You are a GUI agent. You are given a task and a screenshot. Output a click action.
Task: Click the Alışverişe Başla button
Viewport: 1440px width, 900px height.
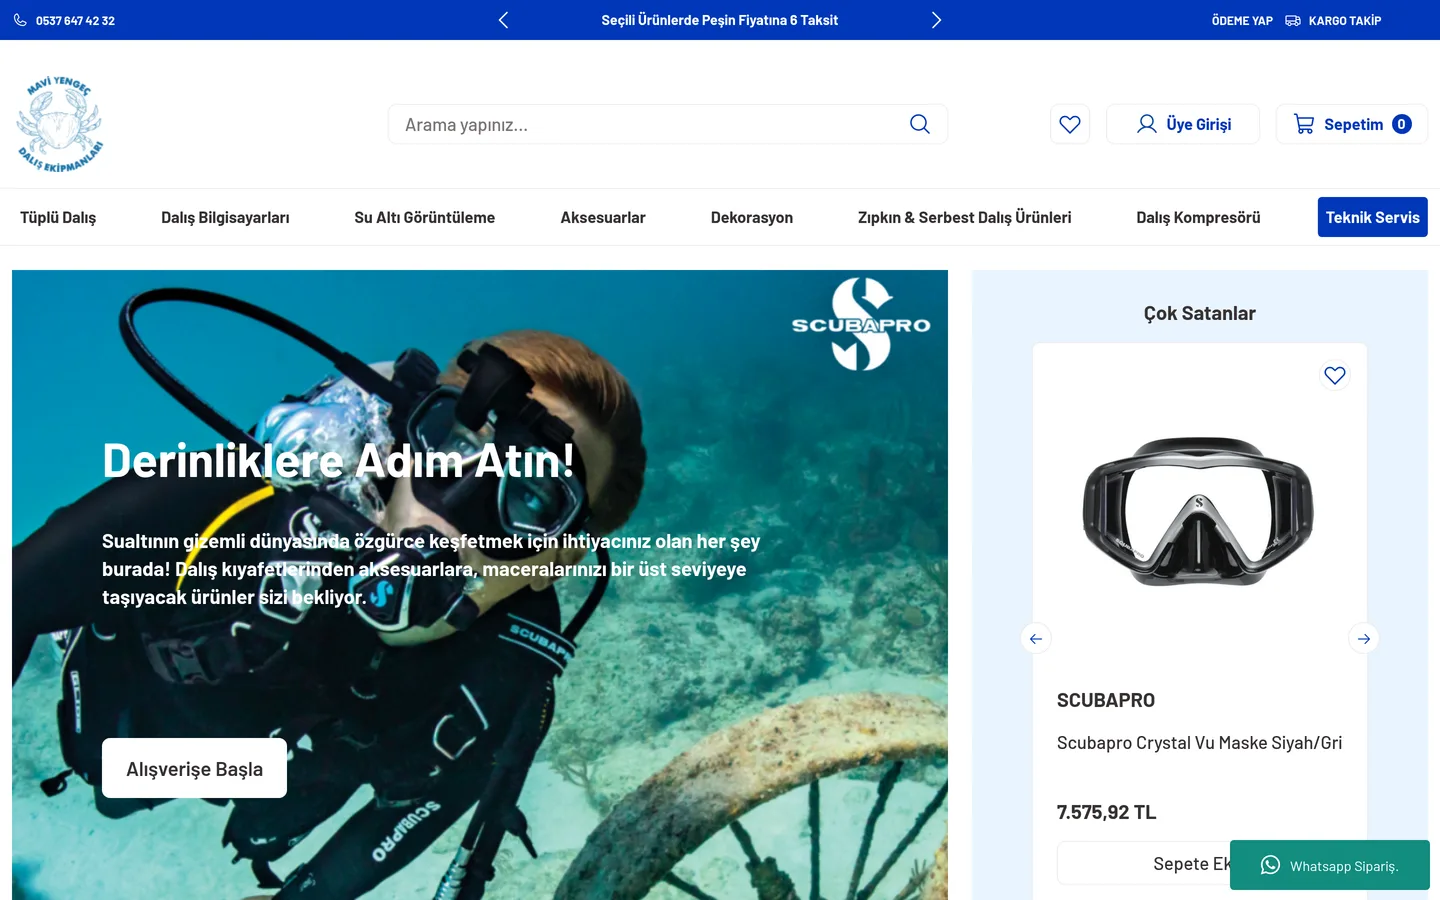[194, 768]
